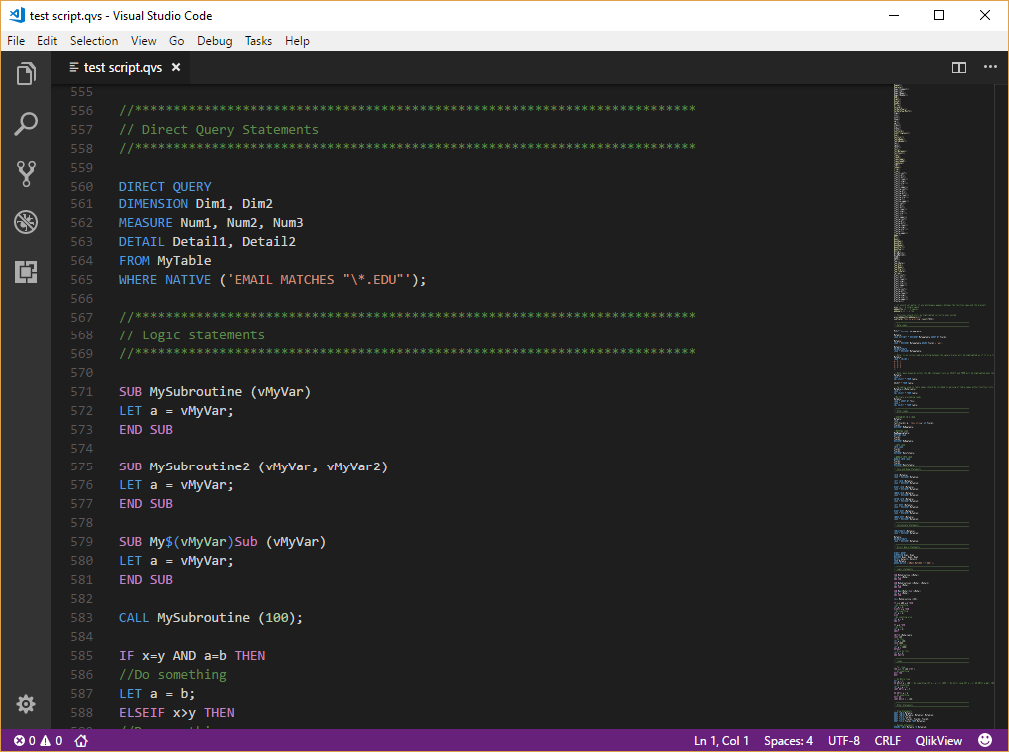The width and height of the screenshot is (1009, 752).
Task: Open the Extensions view icon
Action: pos(25,271)
